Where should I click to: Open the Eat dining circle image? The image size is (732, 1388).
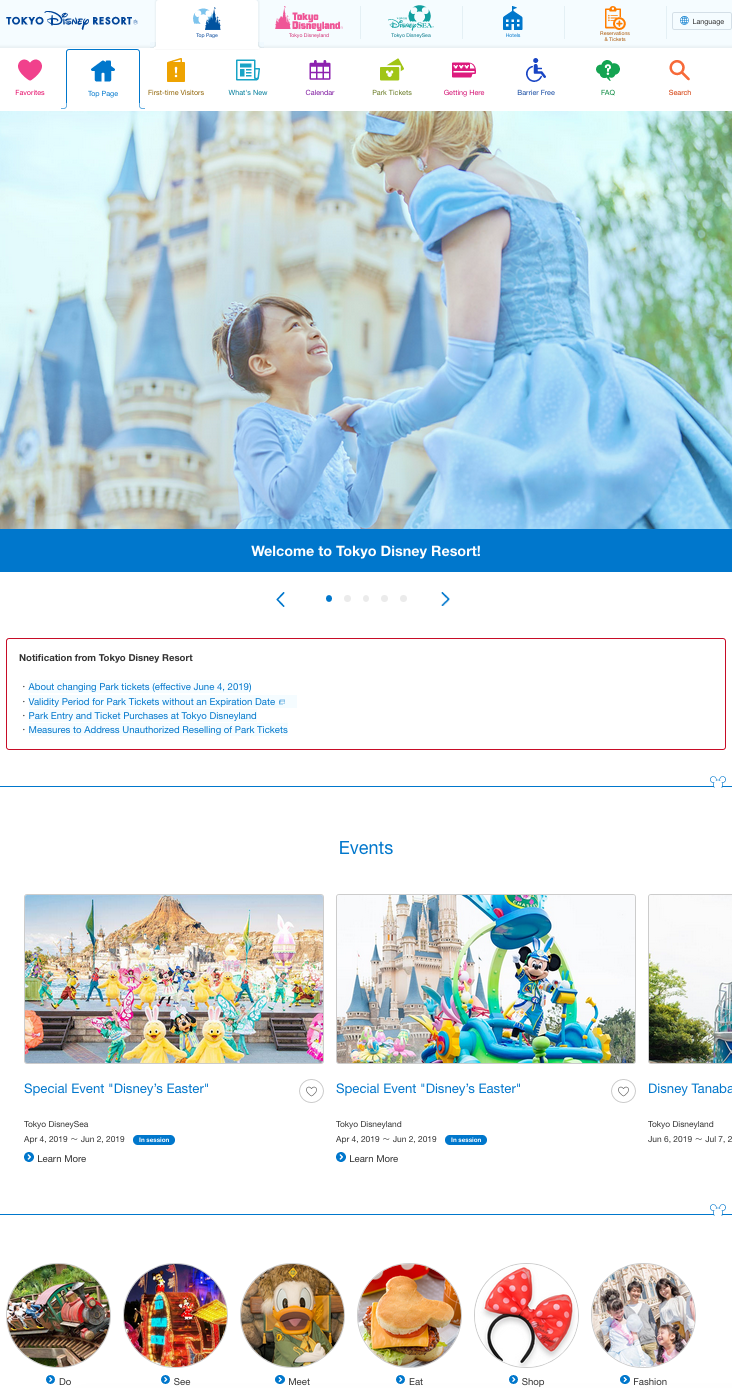pos(409,1315)
